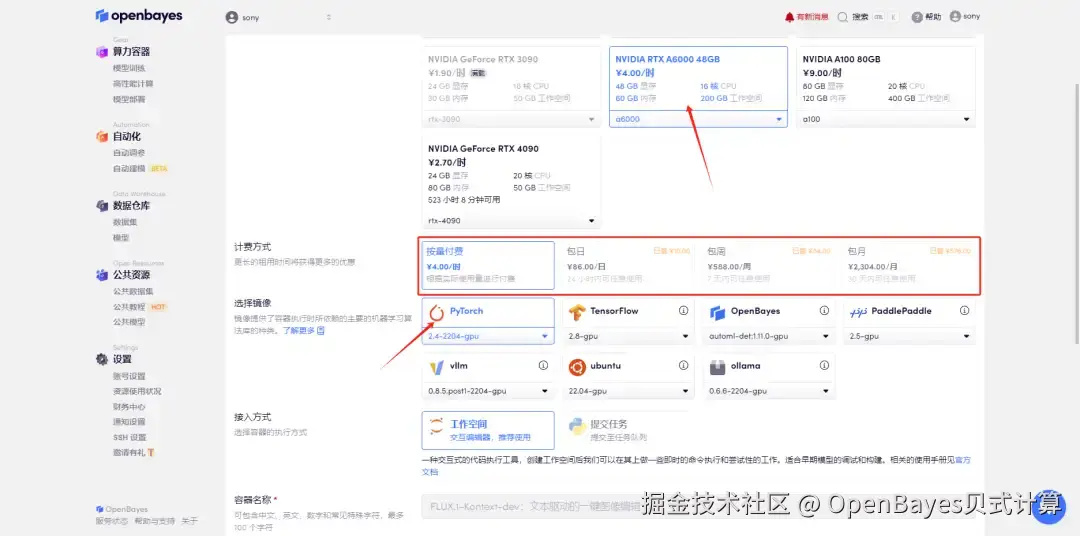Click 服务状态 in the footer
Screen dimensions: 1080x536
click(112, 521)
